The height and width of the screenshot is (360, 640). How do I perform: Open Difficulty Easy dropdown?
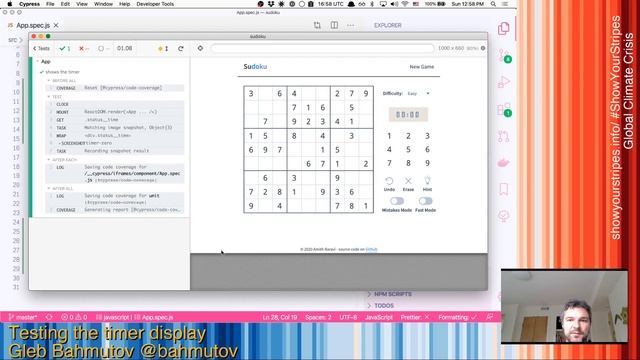tap(418, 93)
